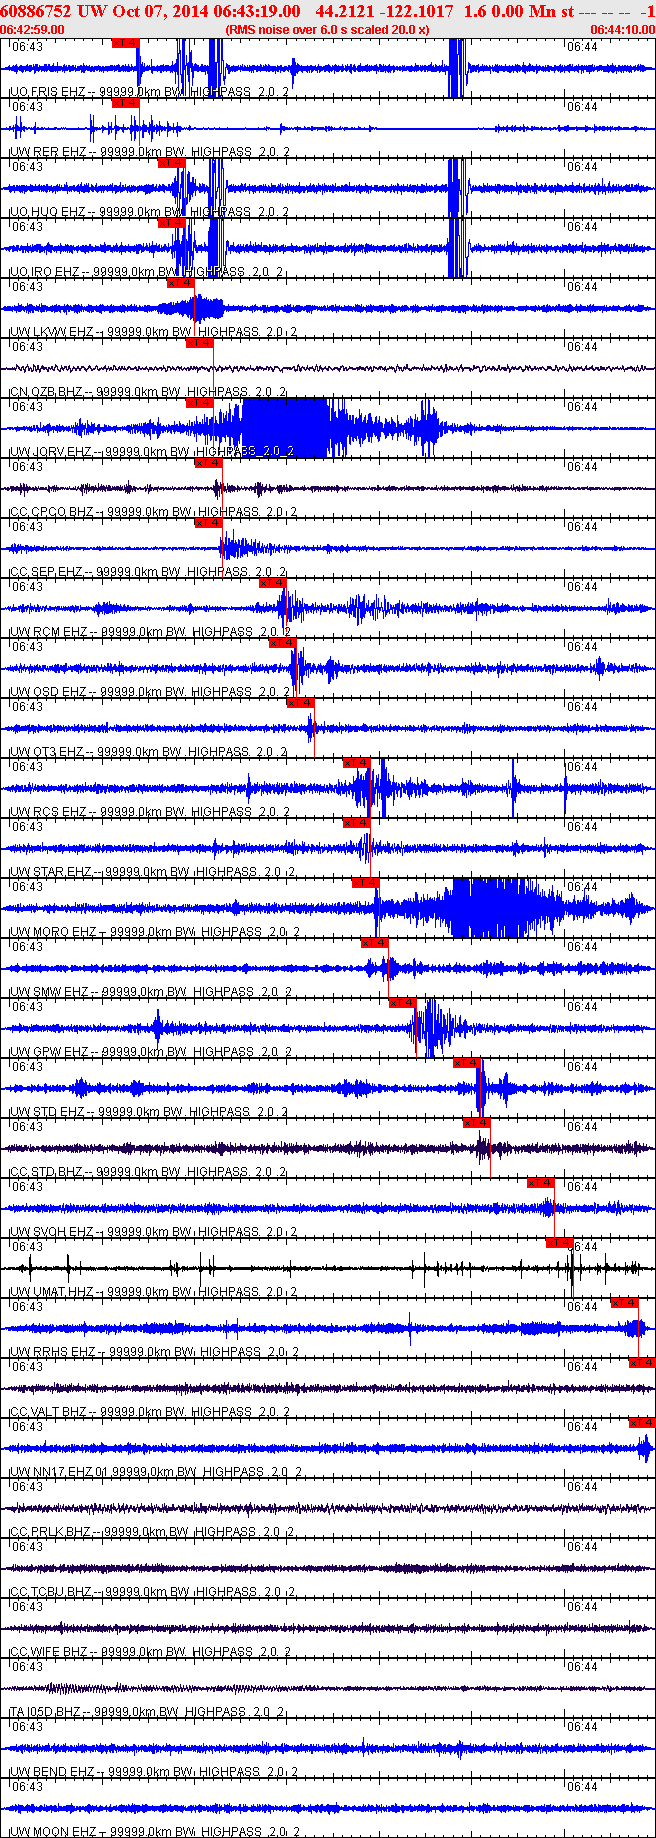656x1838 pixels.
Task: Click the RMS noise scaling note
Action: [327, 29]
